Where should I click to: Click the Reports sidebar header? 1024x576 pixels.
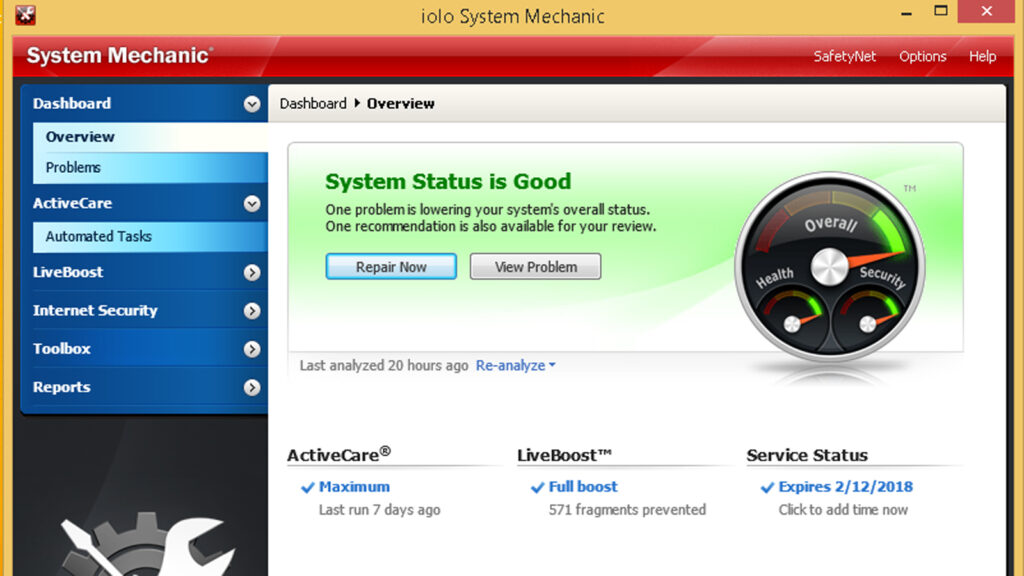click(144, 387)
